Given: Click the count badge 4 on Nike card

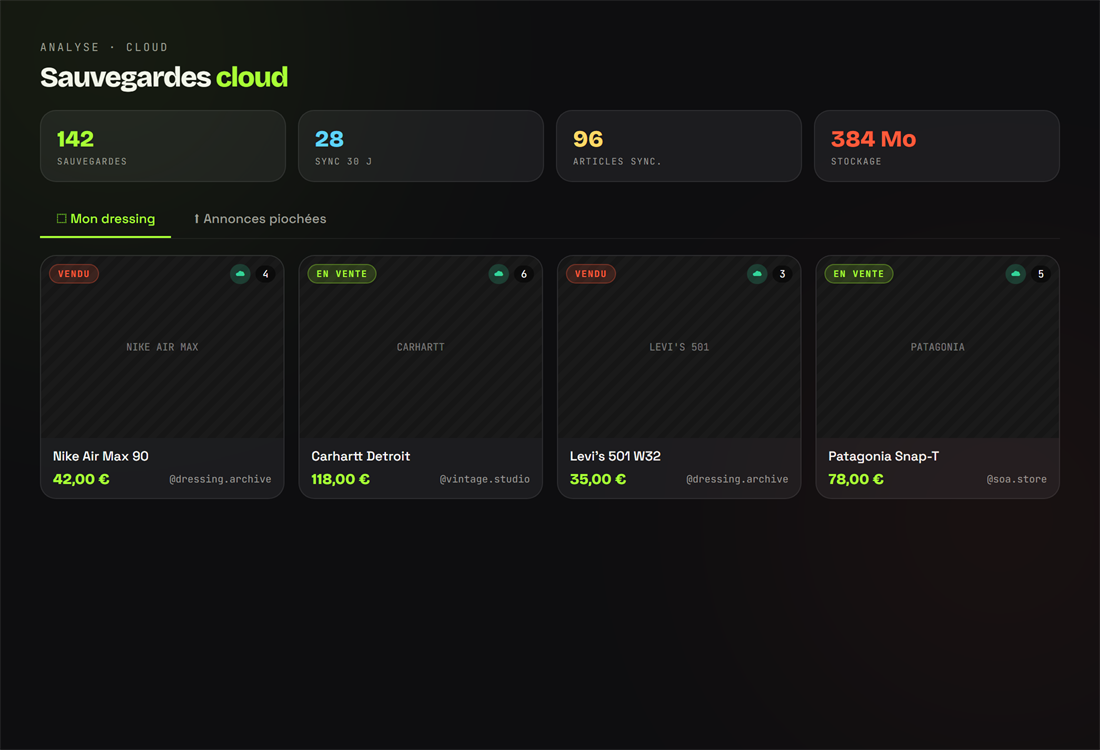Looking at the screenshot, I should coord(265,274).
